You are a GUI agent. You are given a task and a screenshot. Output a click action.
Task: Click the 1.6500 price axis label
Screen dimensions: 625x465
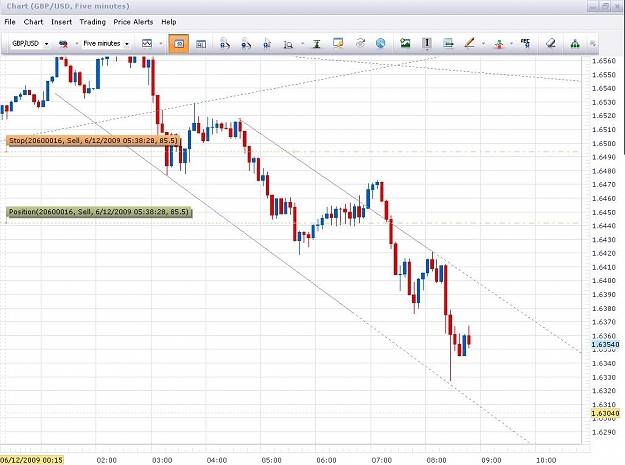(x=604, y=143)
